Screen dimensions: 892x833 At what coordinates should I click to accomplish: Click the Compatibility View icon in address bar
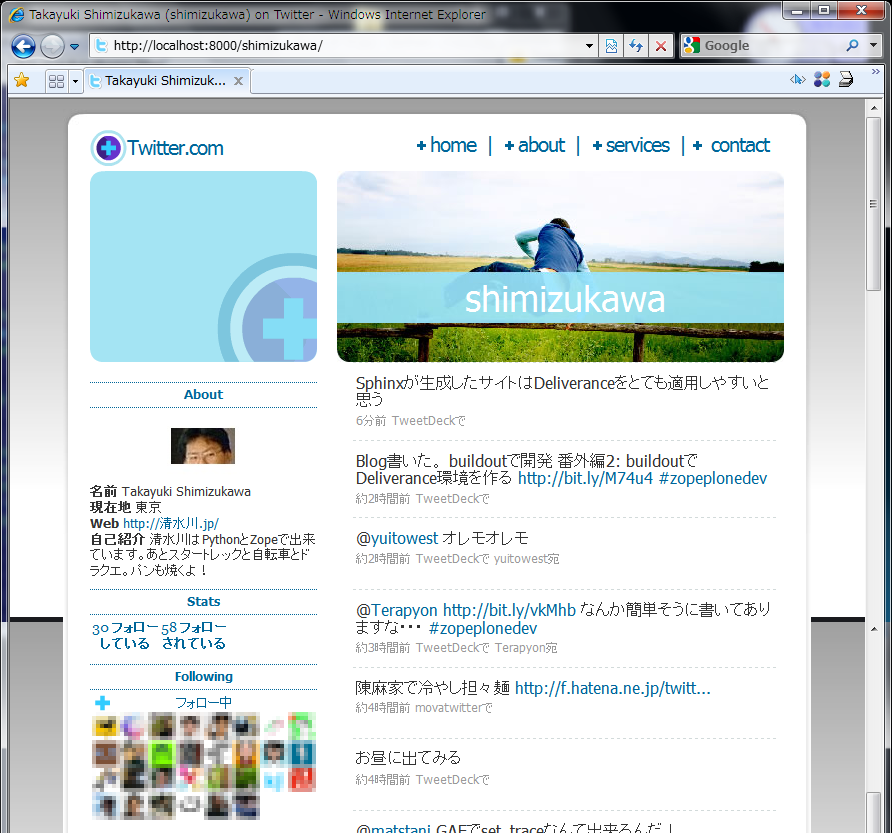(x=612, y=46)
